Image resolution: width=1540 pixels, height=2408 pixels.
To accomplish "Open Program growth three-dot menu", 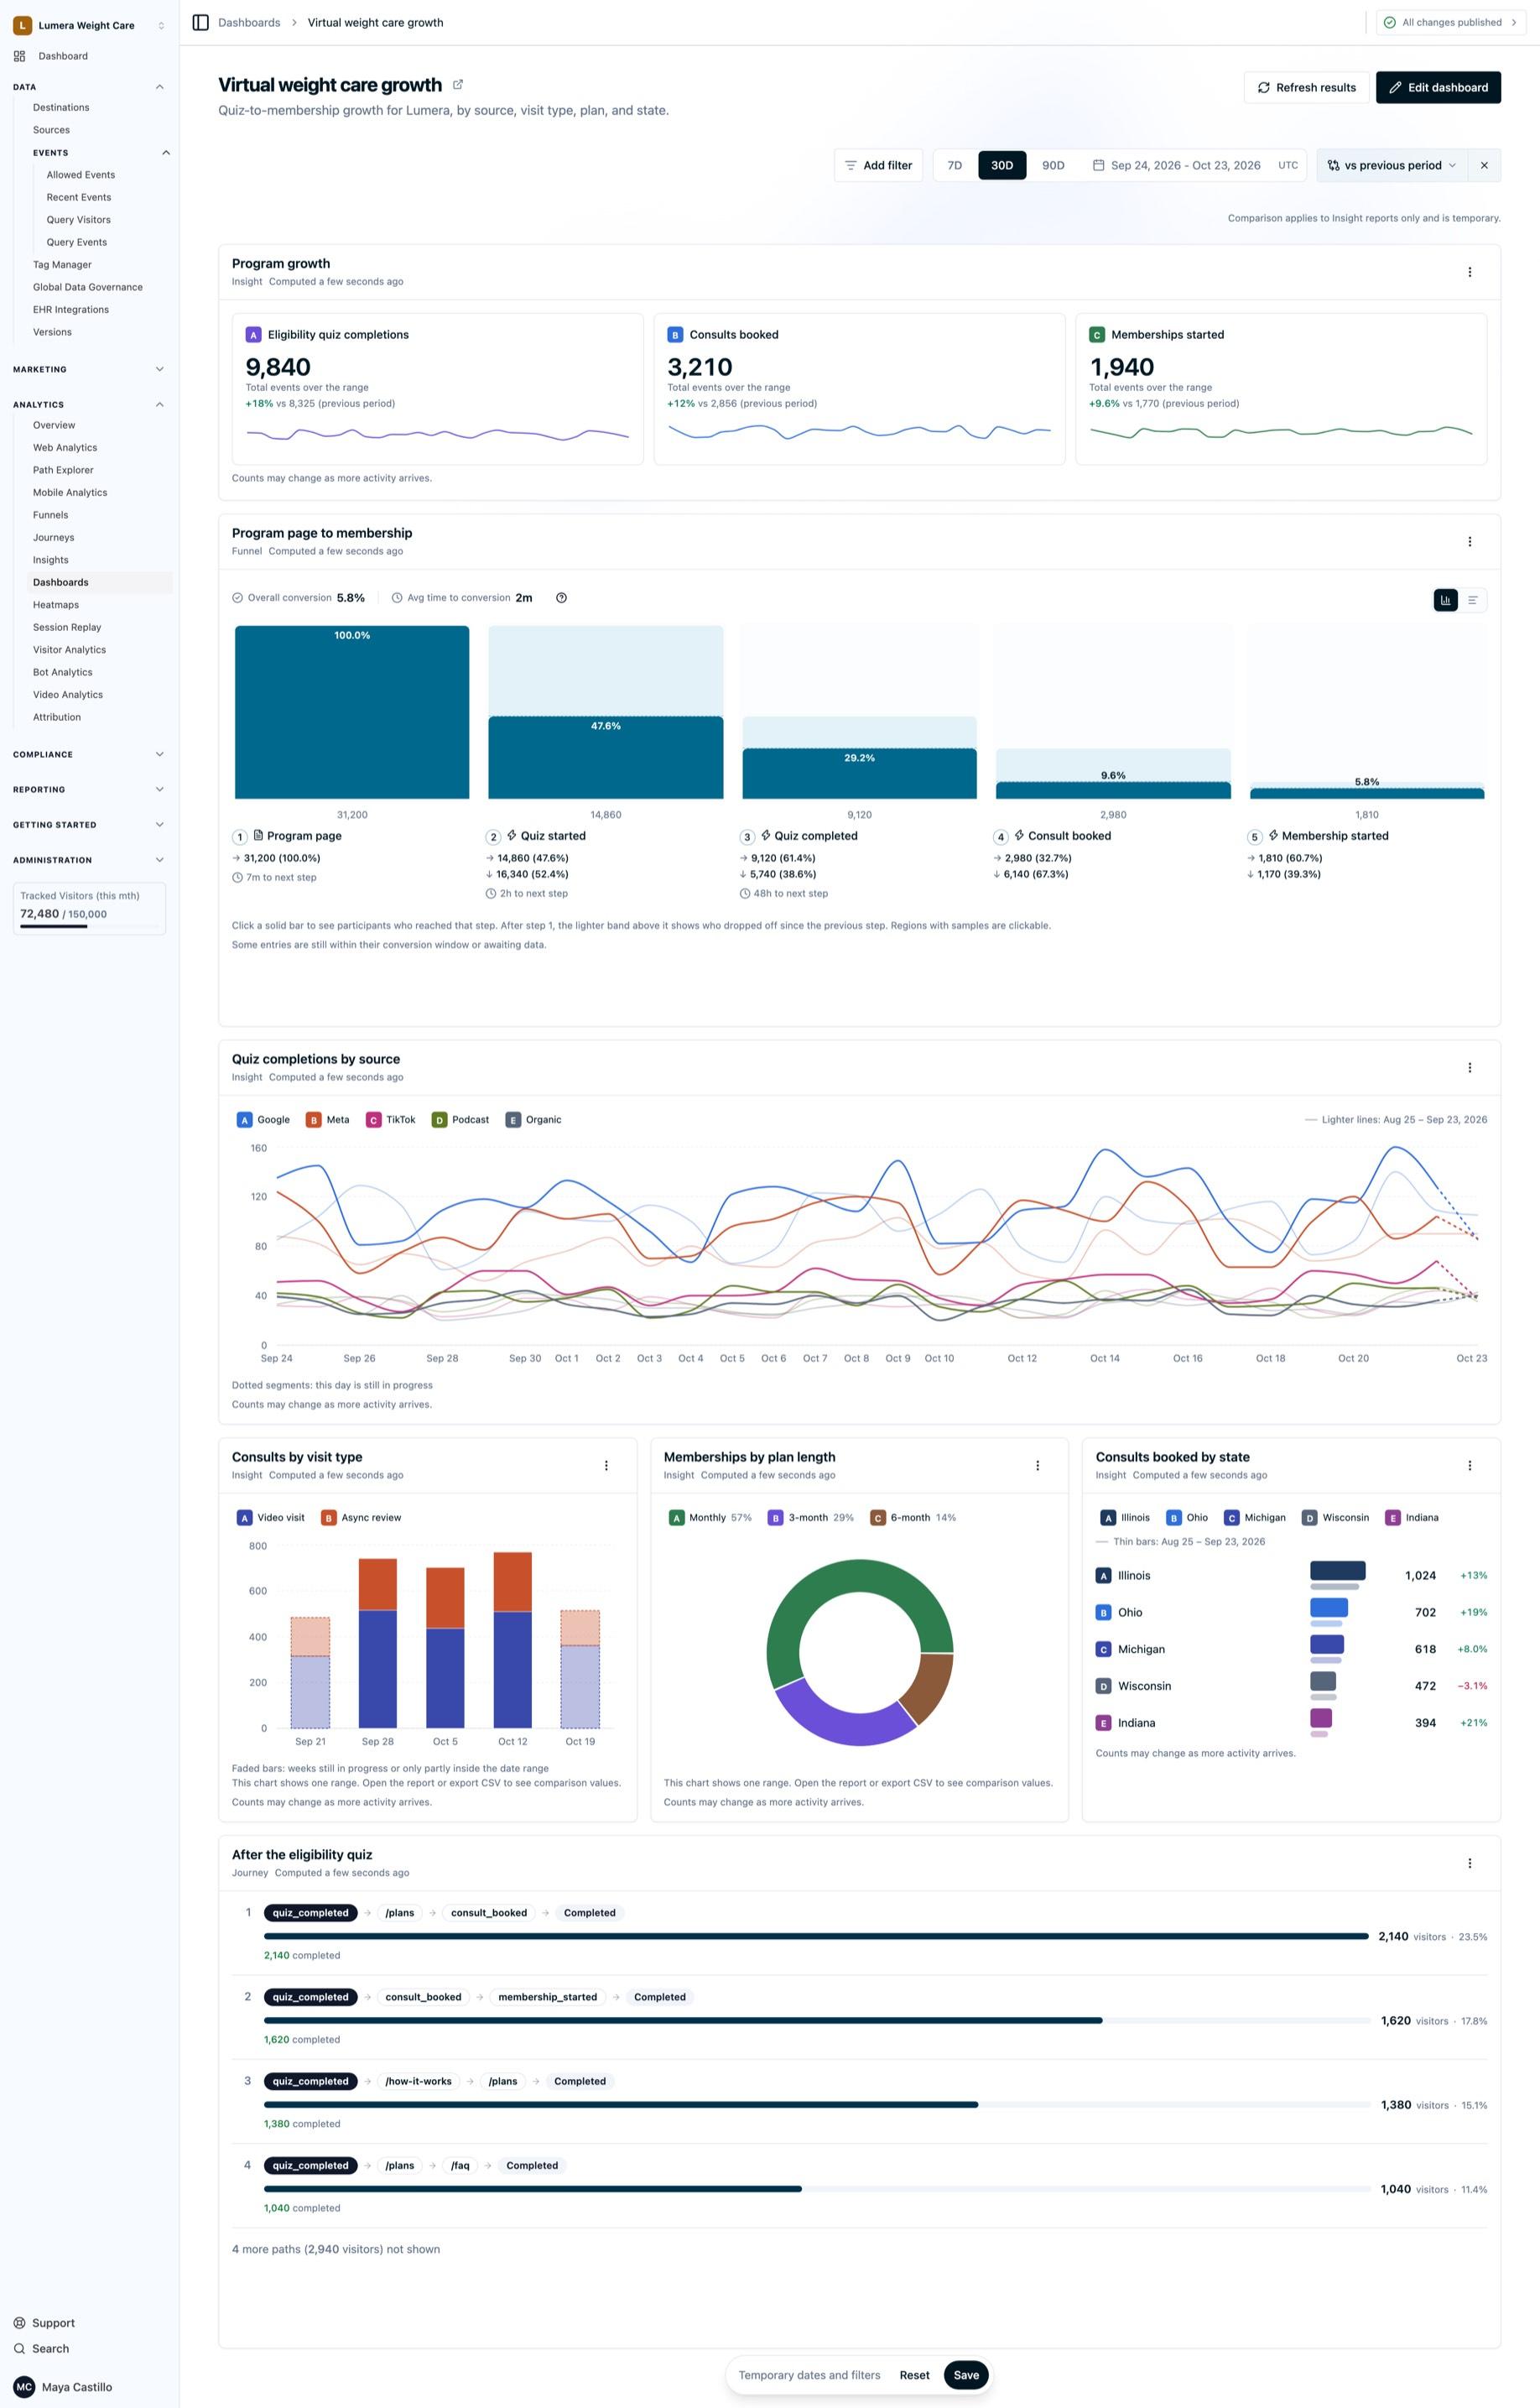I will coord(1469,272).
